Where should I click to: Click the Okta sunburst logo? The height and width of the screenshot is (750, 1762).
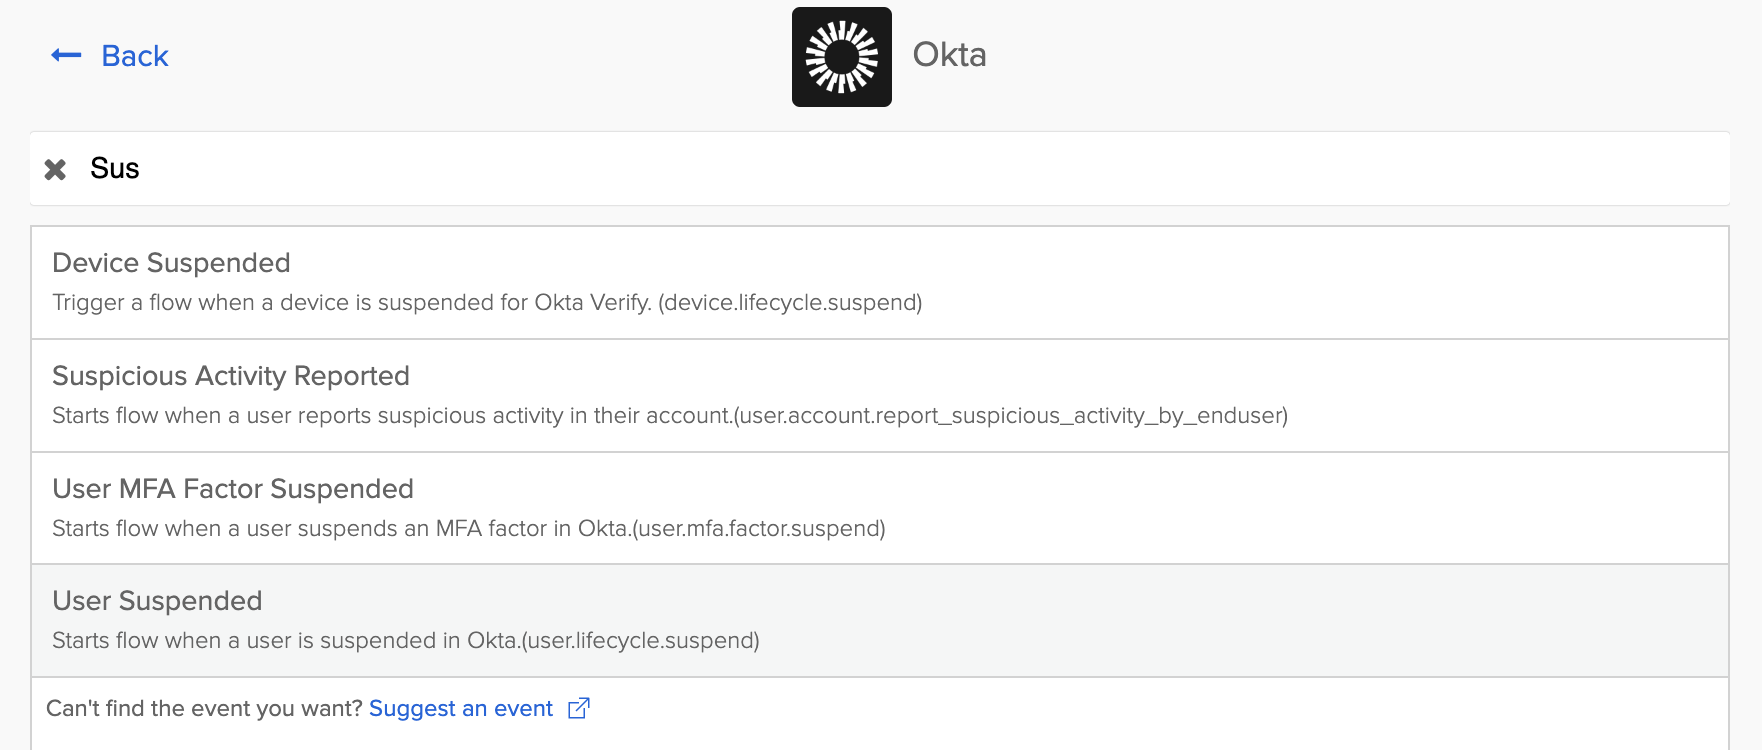click(841, 57)
